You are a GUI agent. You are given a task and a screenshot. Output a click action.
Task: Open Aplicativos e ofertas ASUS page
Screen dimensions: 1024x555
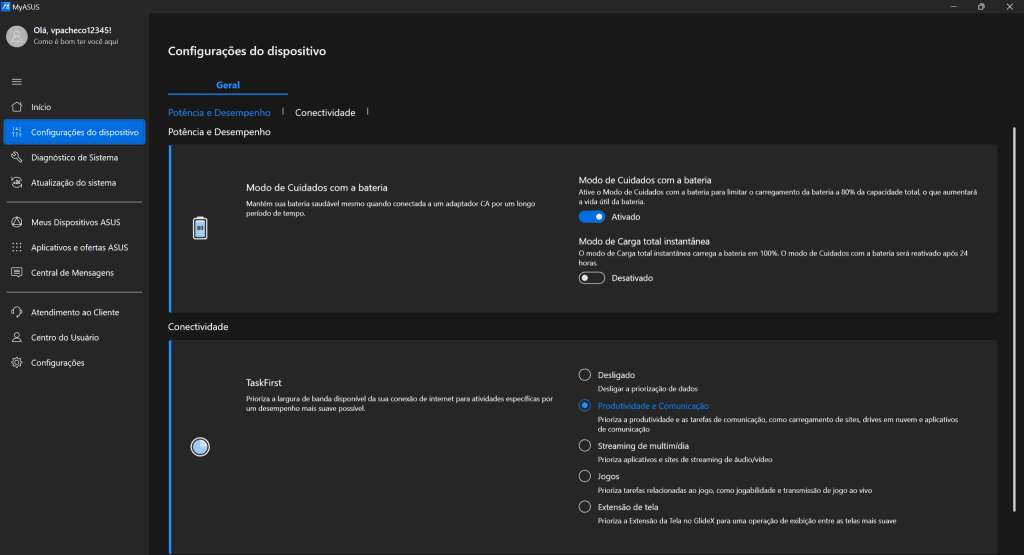click(x=74, y=247)
